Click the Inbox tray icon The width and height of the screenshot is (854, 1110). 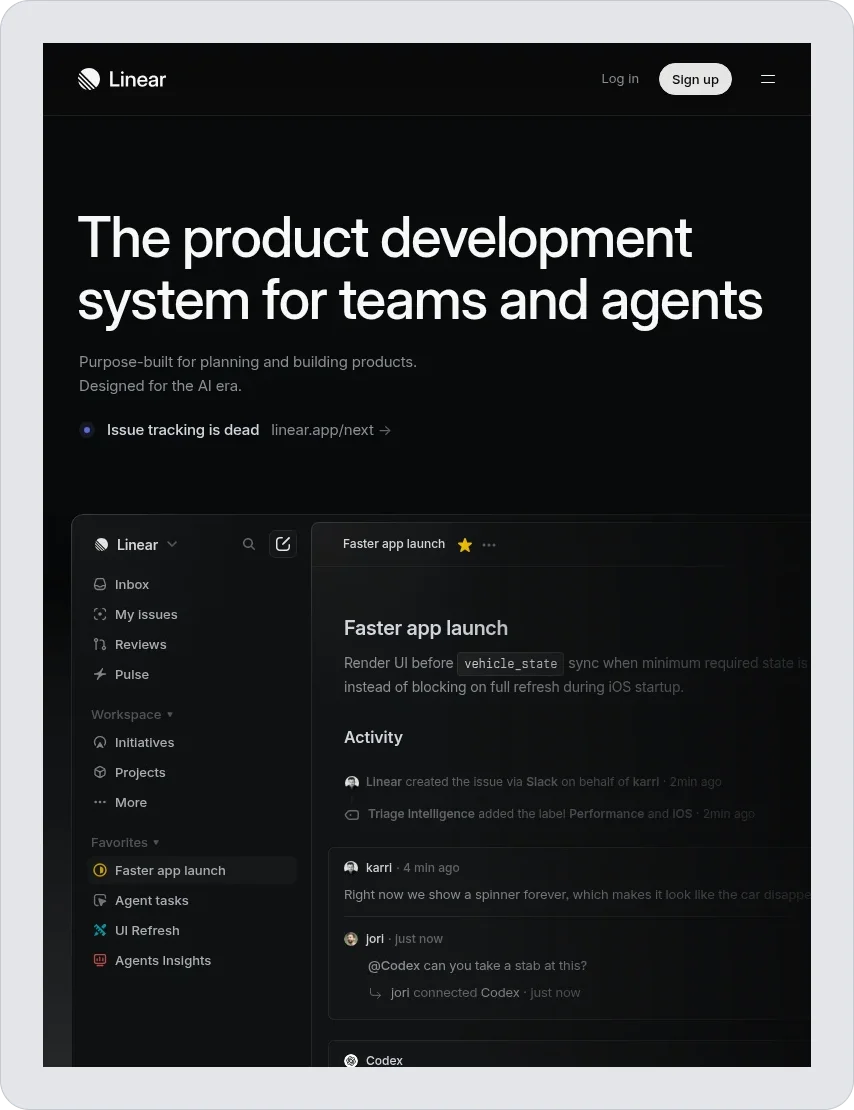[100, 584]
